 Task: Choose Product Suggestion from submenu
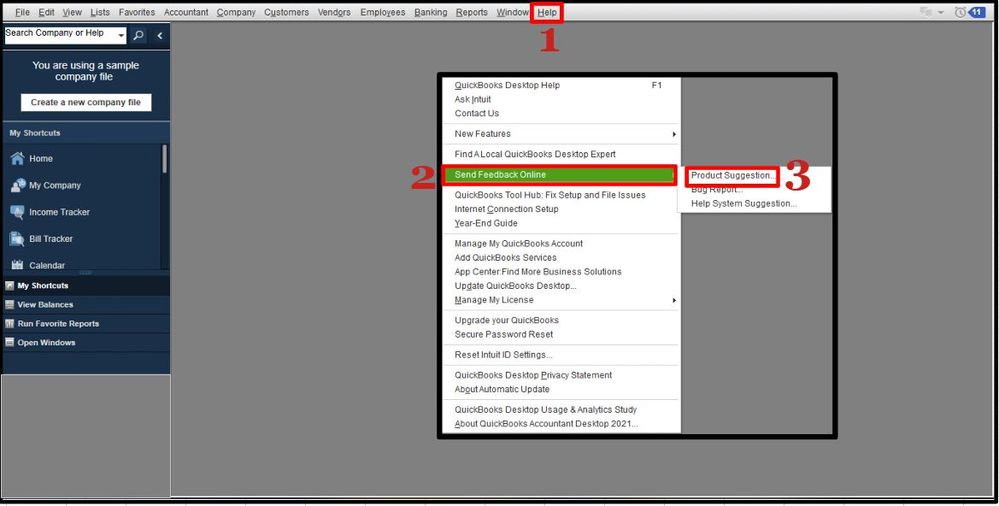pyautogui.click(x=733, y=175)
